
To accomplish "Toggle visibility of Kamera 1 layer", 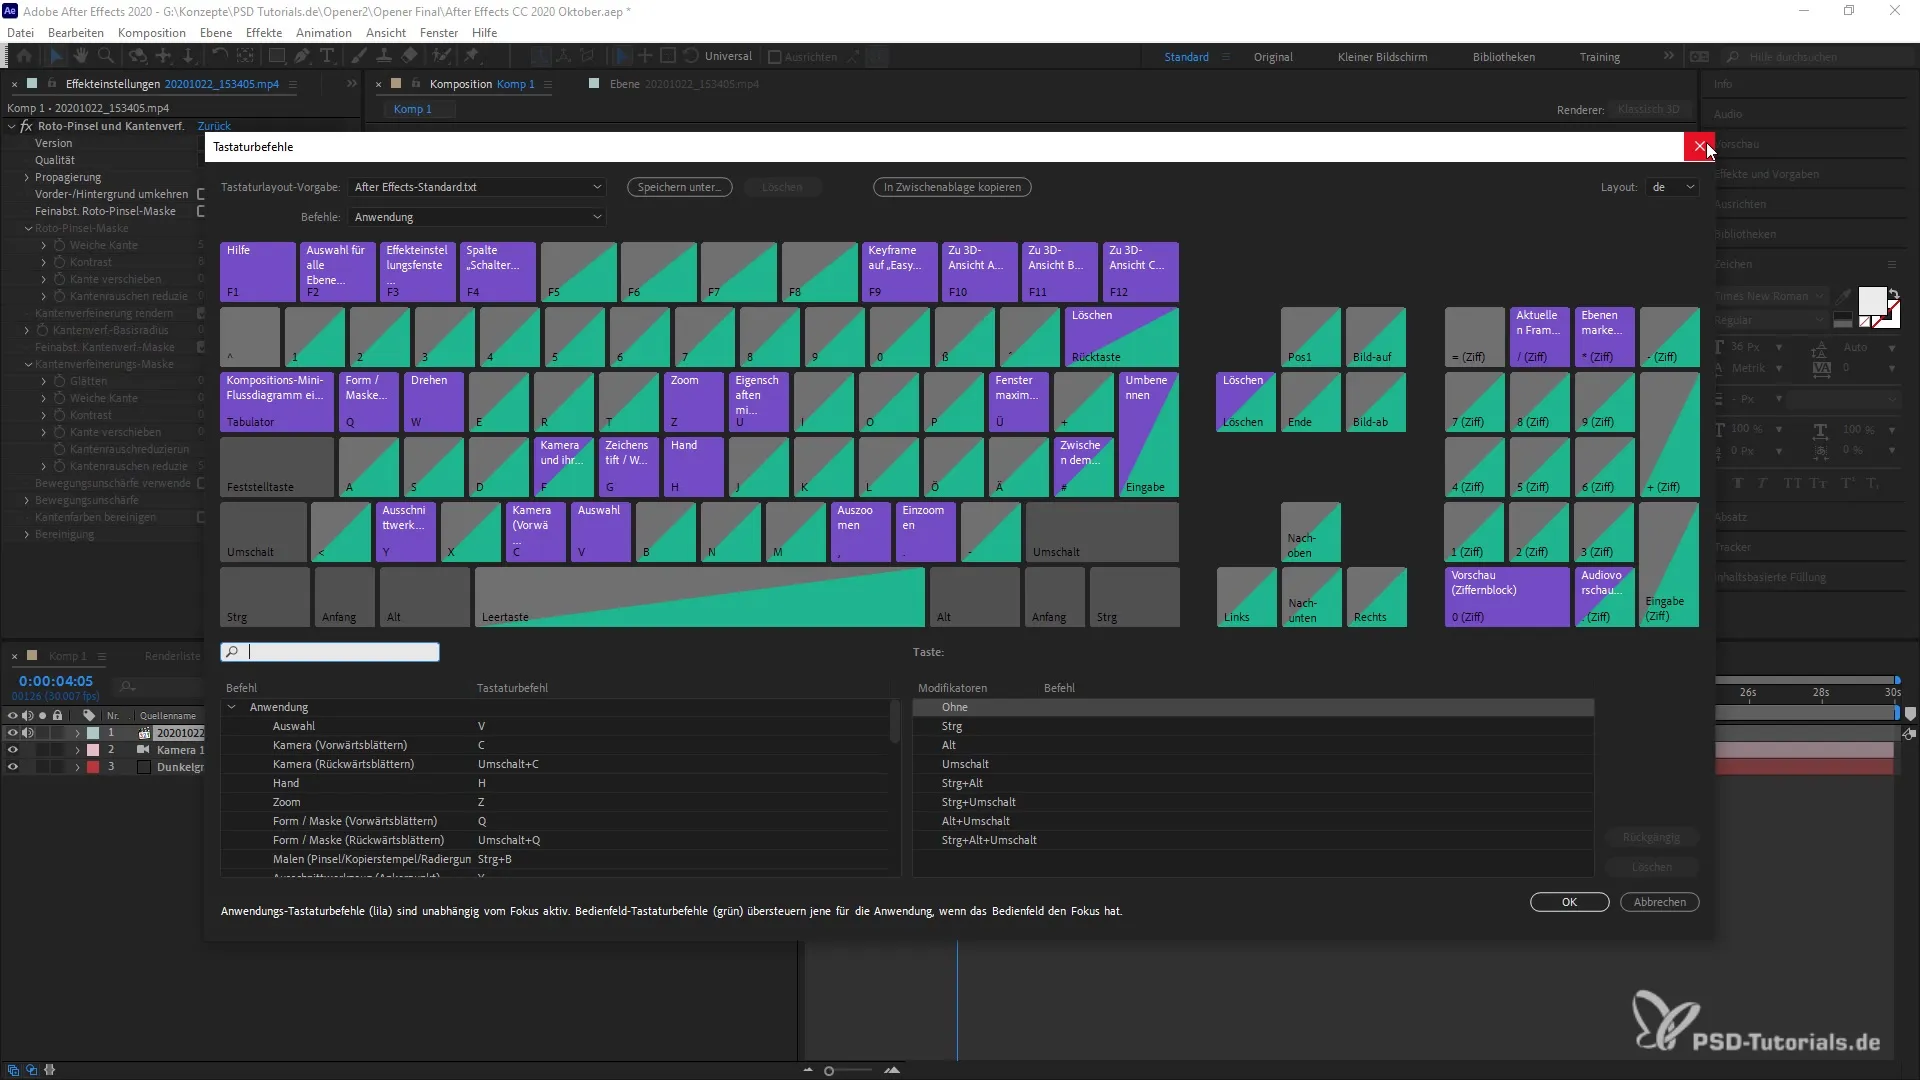I will (12, 749).
